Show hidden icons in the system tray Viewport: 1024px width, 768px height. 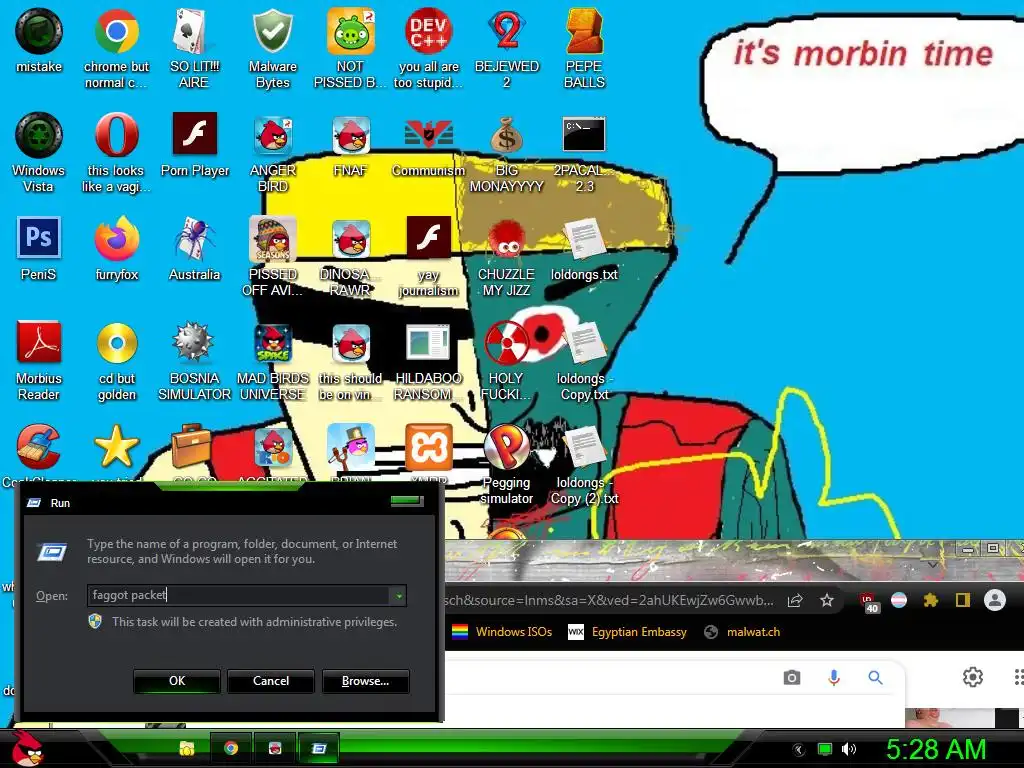(799, 750)
